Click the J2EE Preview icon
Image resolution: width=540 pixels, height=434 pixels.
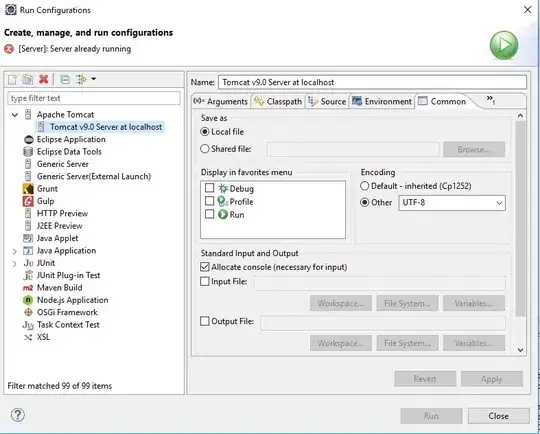(28, 226)
